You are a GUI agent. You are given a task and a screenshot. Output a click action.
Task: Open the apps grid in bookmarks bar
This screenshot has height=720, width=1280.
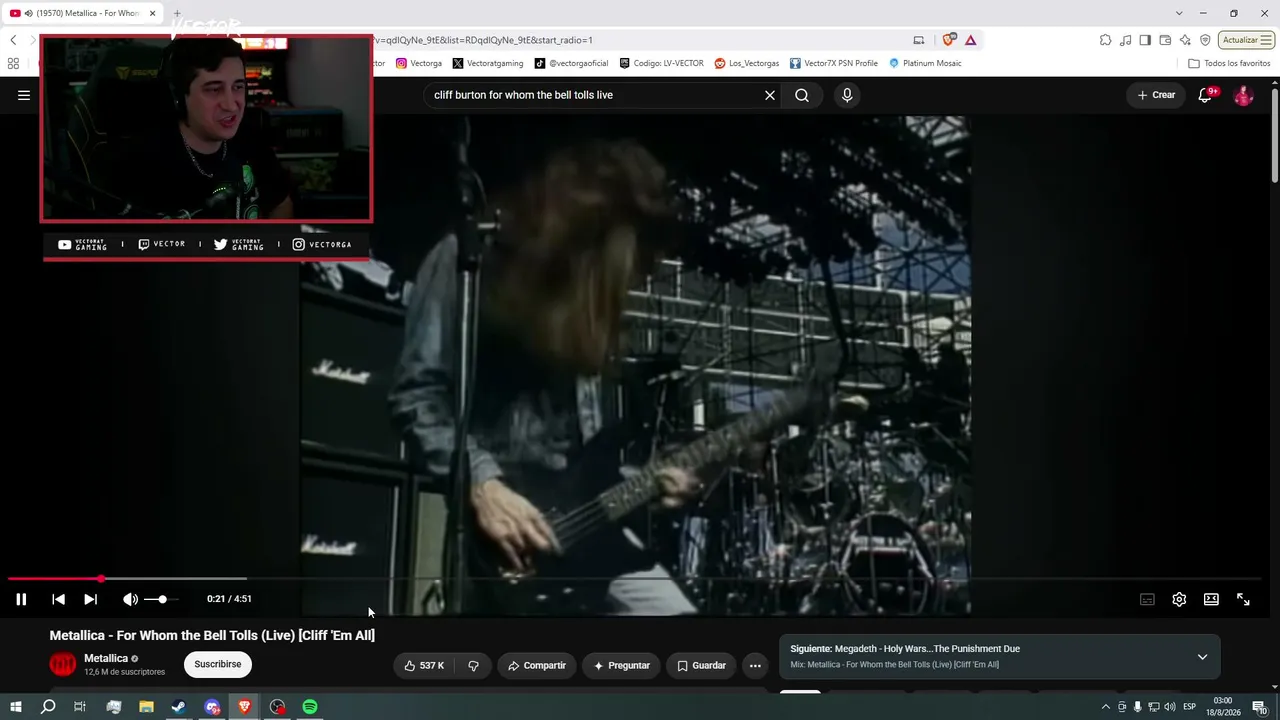(13, 63)
